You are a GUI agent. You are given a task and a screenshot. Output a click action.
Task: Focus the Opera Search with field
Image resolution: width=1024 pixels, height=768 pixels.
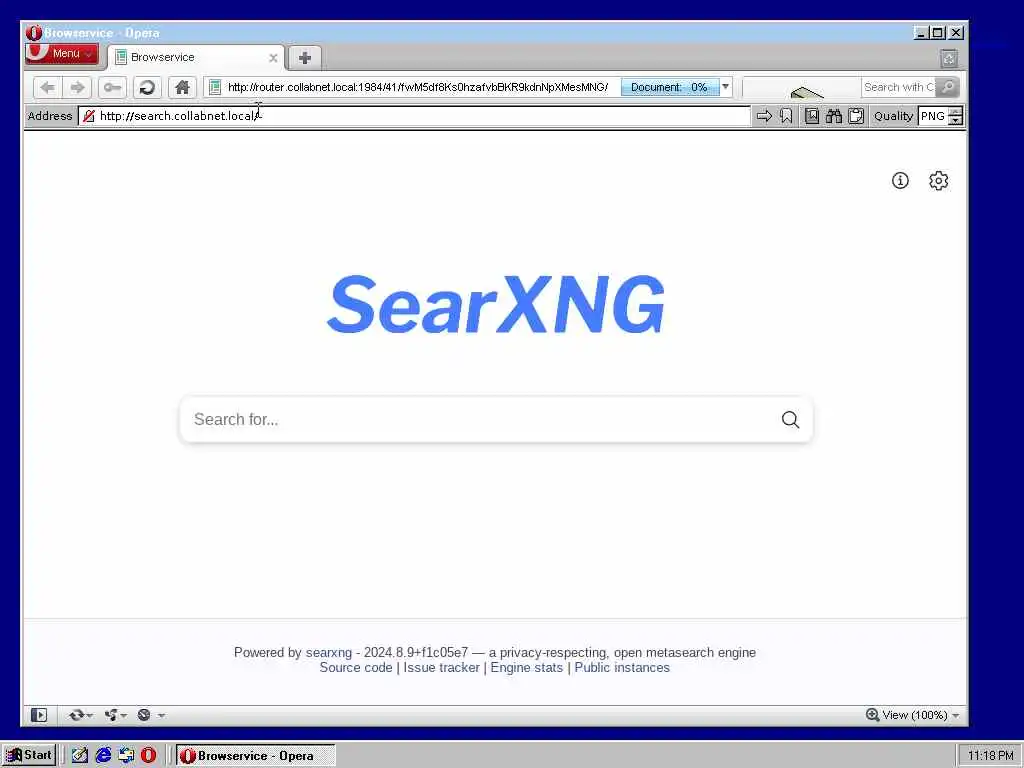pyautogui.click(x=898, y=87)
